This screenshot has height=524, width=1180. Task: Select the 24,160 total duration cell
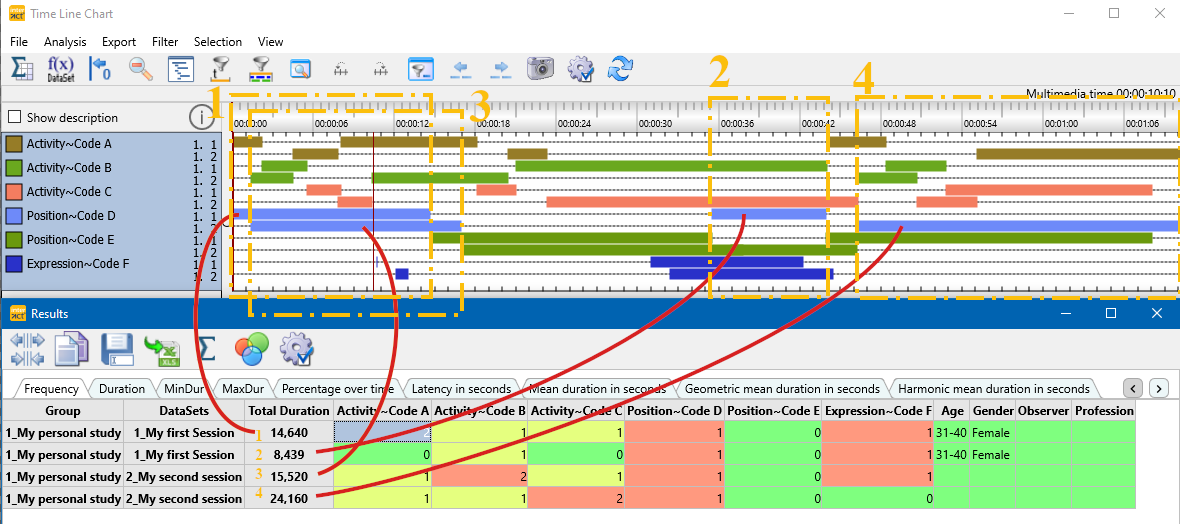click(288, 498)
